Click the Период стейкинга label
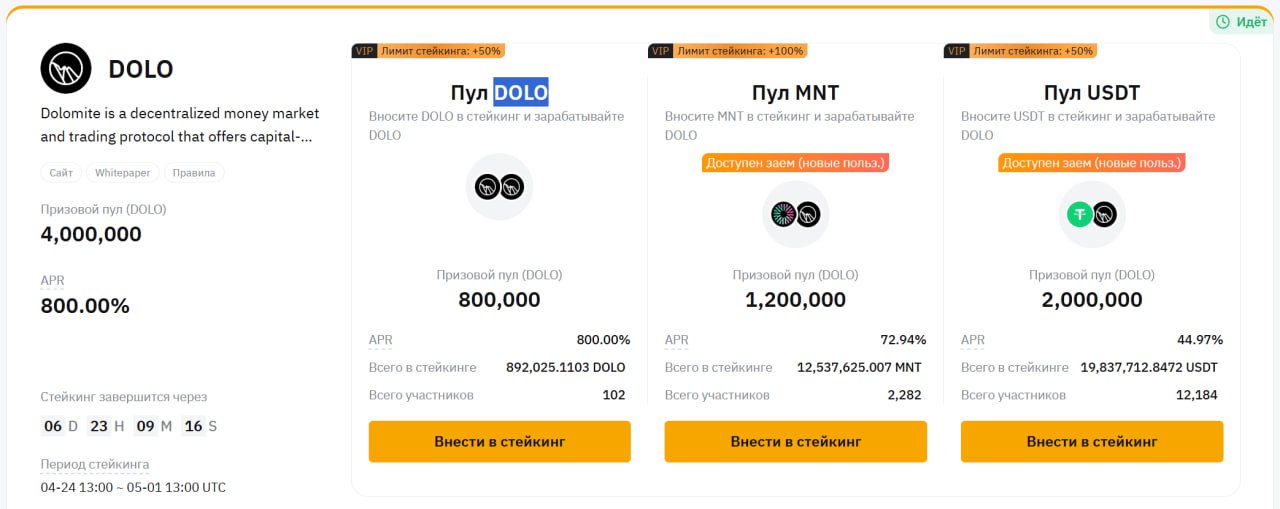 click(x=95, y=464)
